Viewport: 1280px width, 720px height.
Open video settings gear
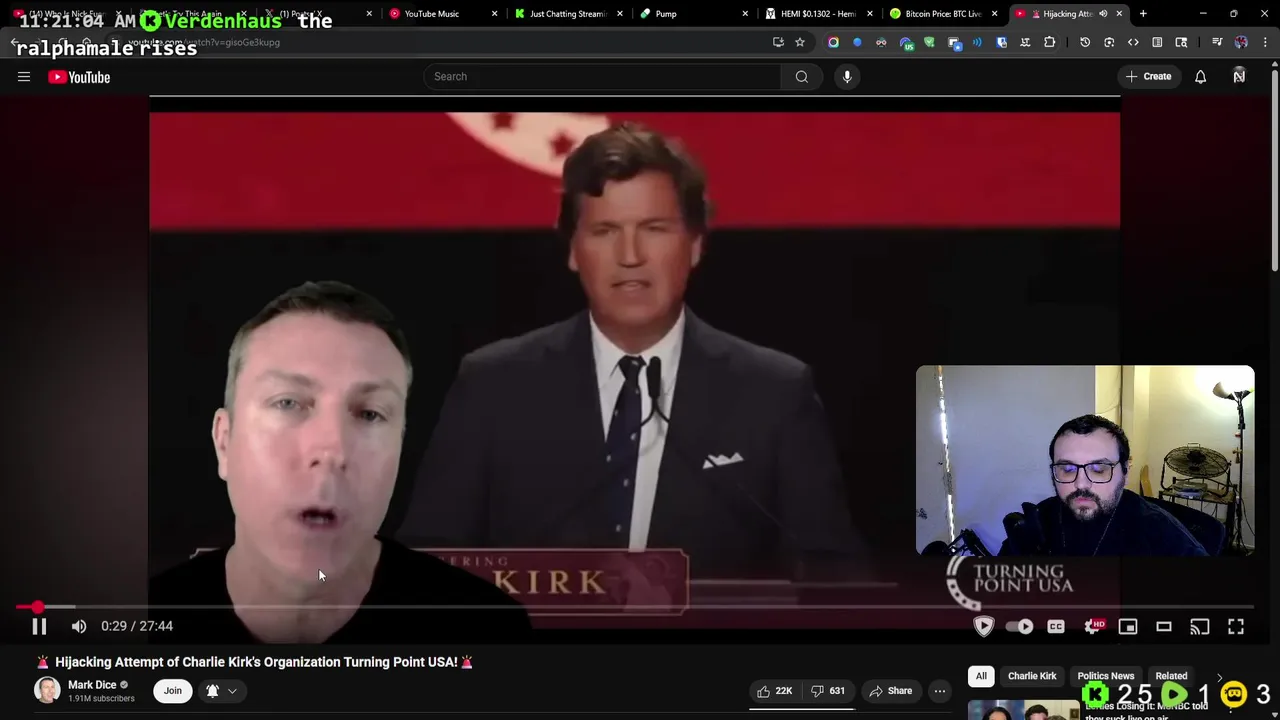coord(1092,626)
